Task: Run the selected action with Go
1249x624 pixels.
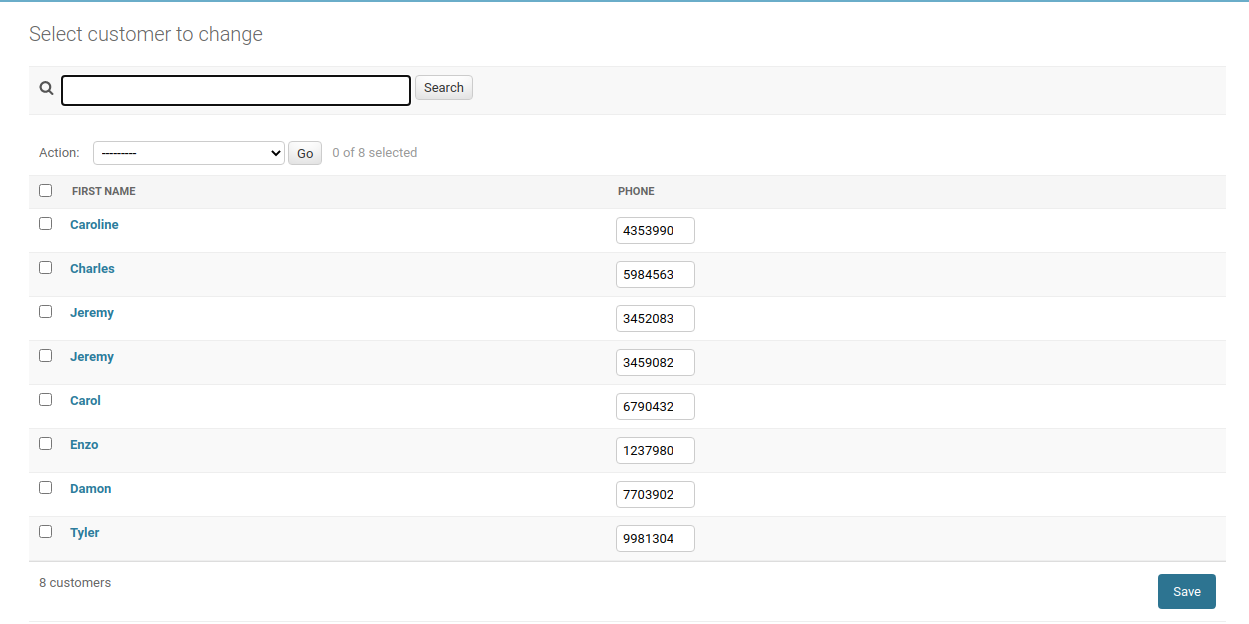Action: coord(305,153)
